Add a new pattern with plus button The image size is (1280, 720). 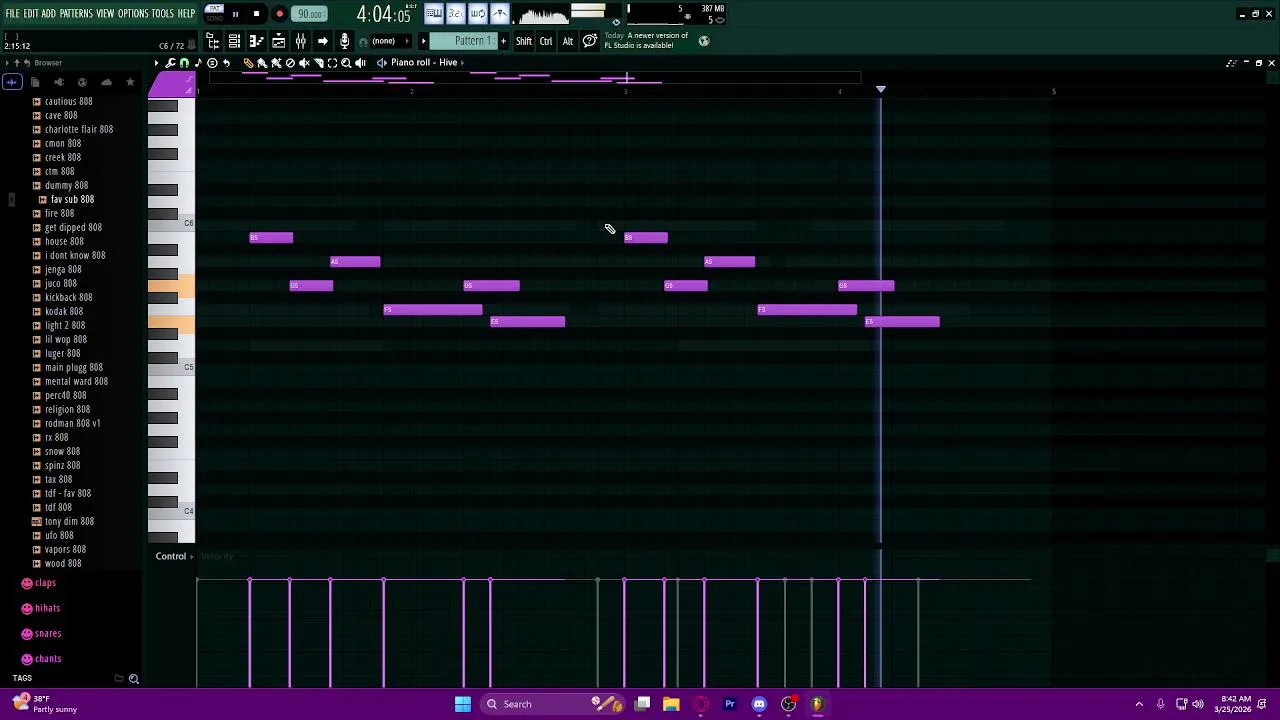pyautogui.click(x=503, y=41)
